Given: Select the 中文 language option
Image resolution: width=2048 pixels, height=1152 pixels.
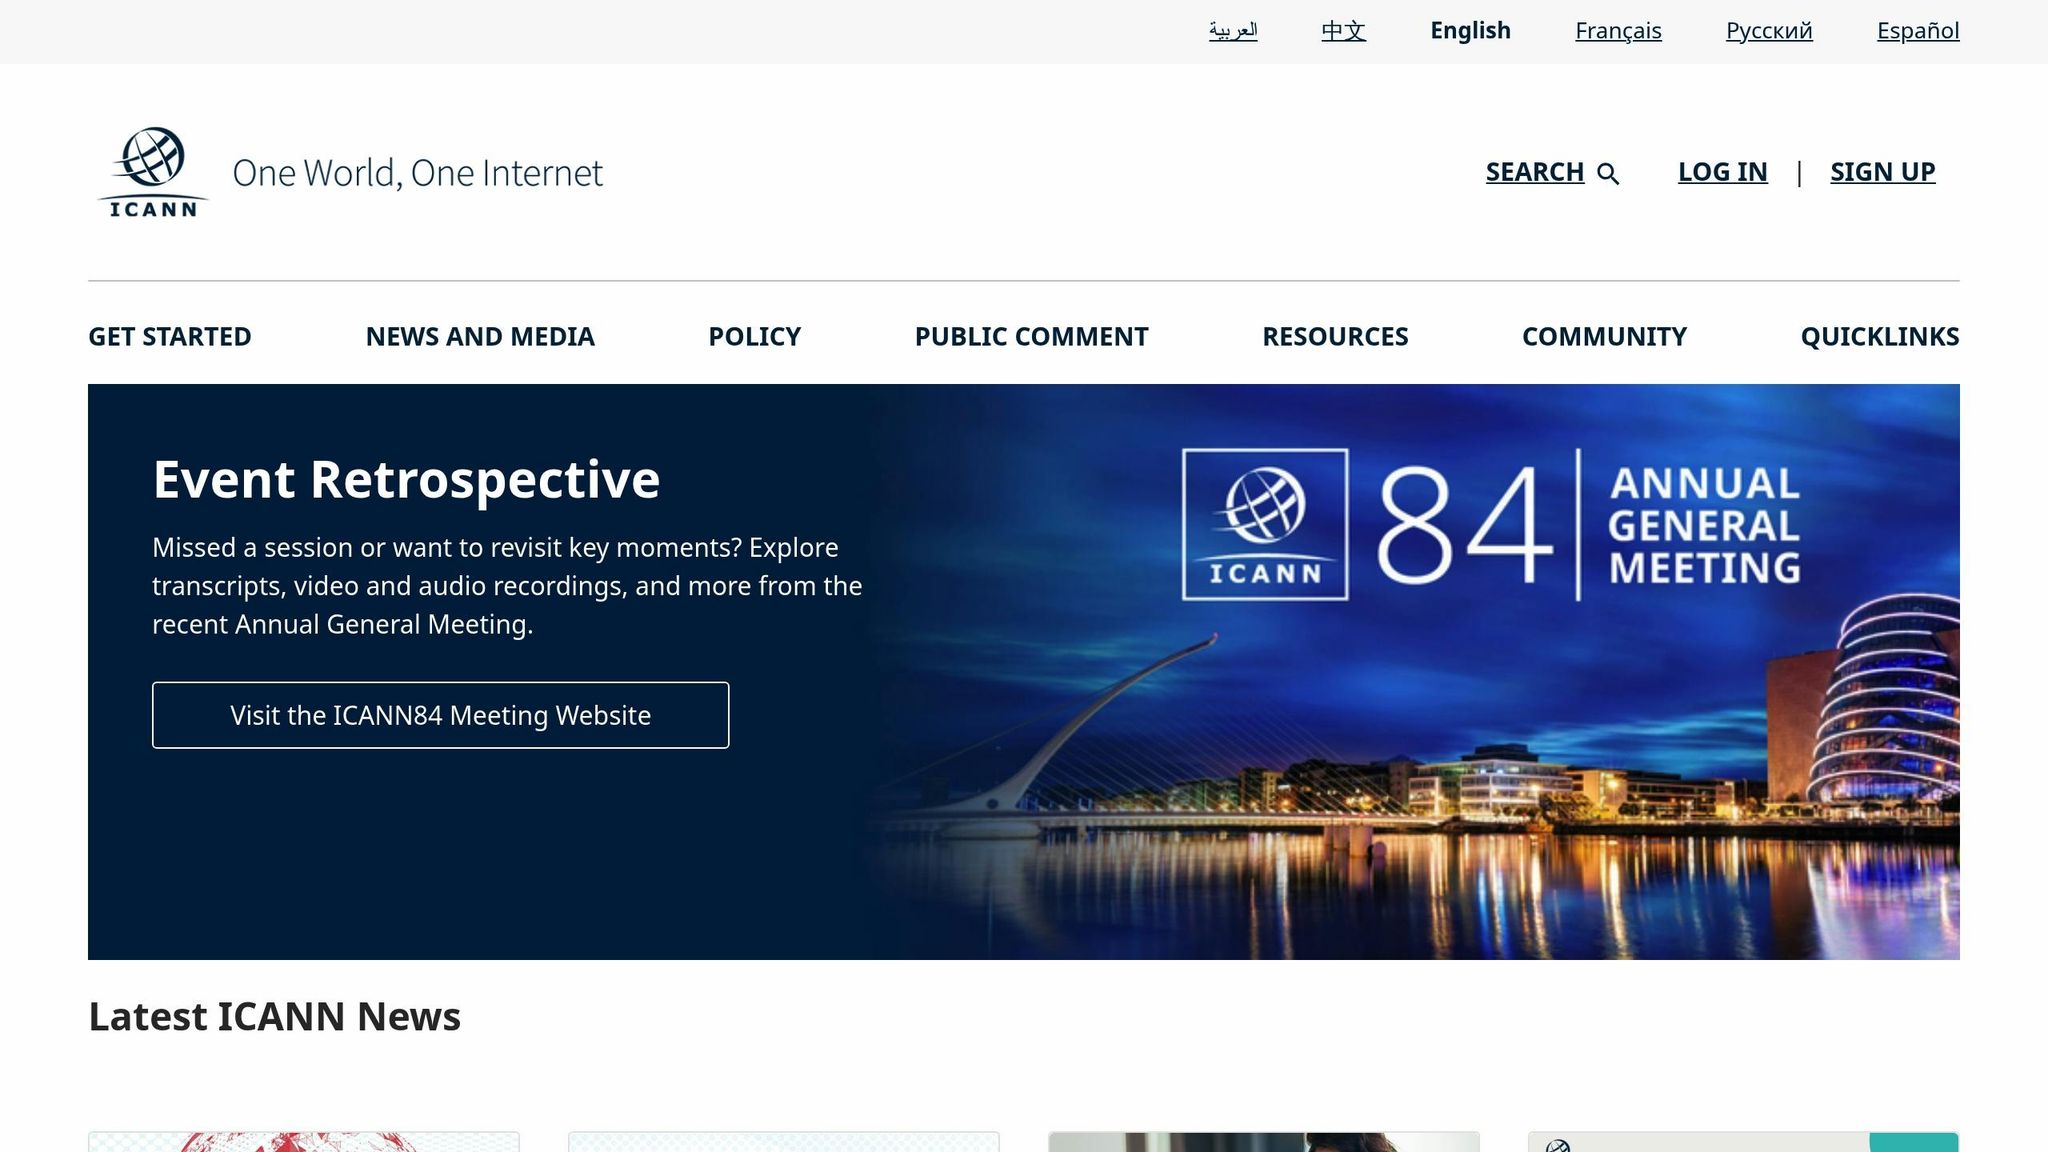Looking at the screenshot, I should pyautogui.click(x=1342, y=30).
